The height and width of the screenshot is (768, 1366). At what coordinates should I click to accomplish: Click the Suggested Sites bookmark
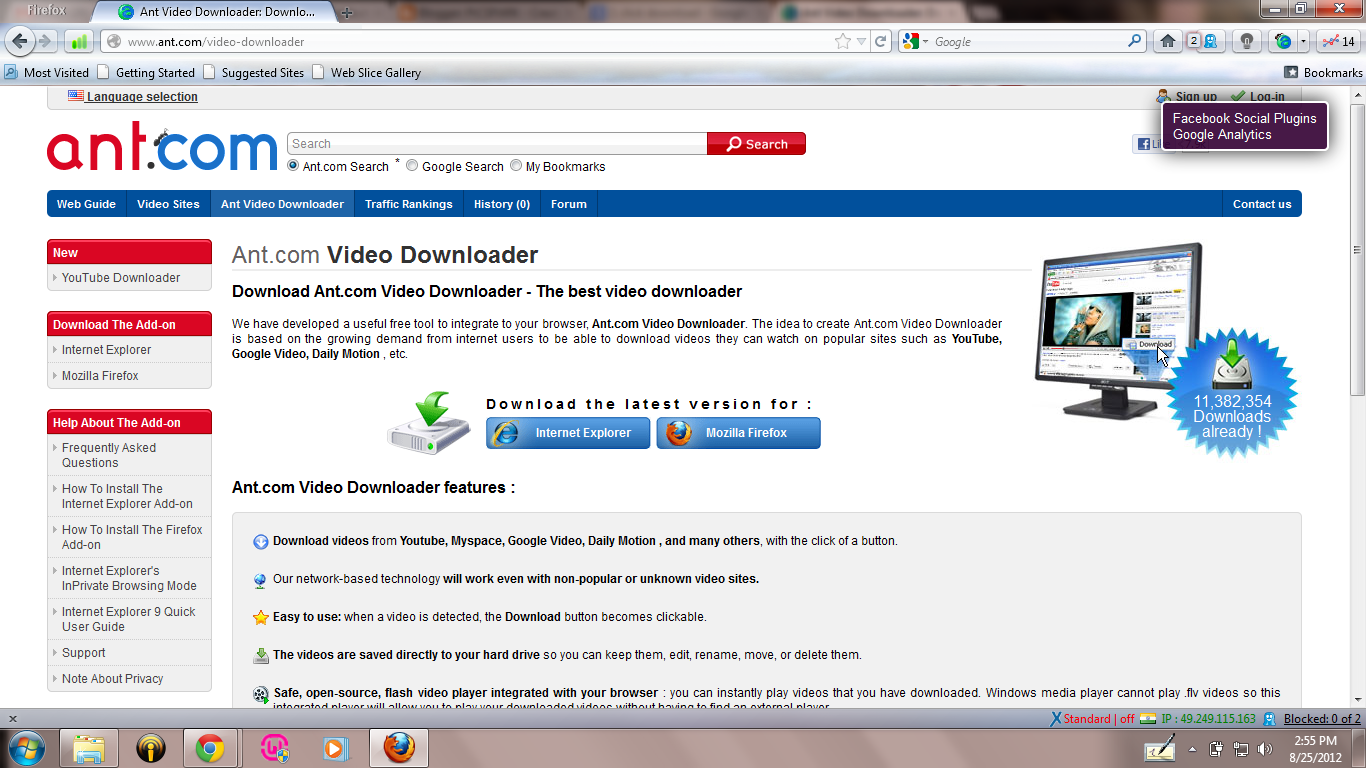[x=253, y=72]
